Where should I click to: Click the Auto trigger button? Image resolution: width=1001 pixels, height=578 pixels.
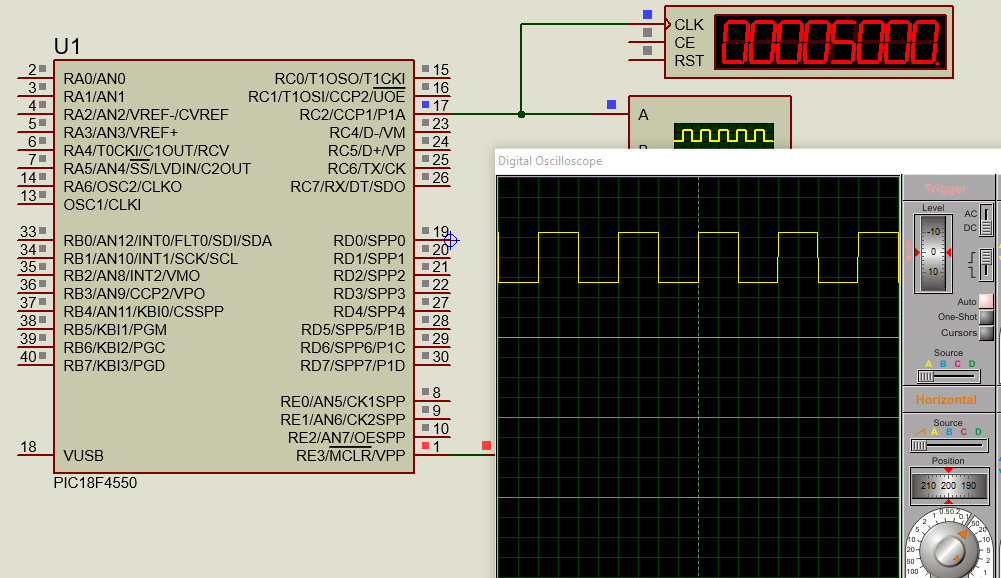(x=986, y=301)
